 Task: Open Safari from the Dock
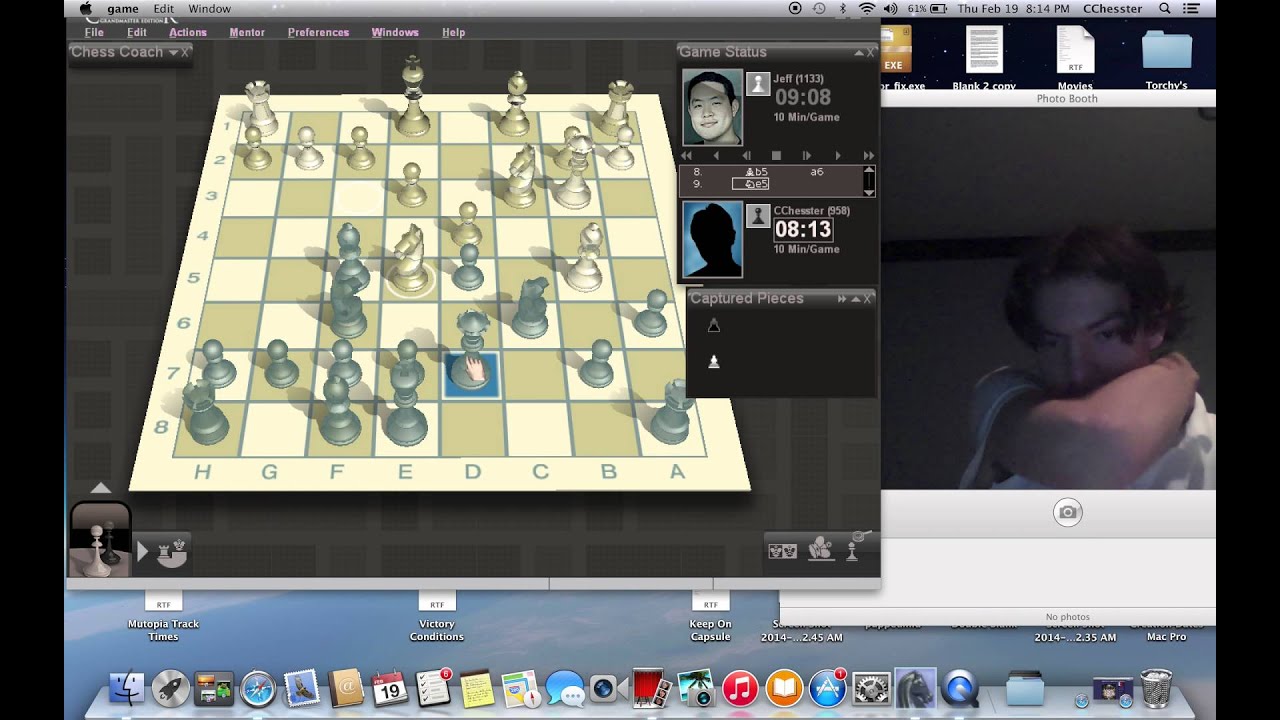[258, 689]
